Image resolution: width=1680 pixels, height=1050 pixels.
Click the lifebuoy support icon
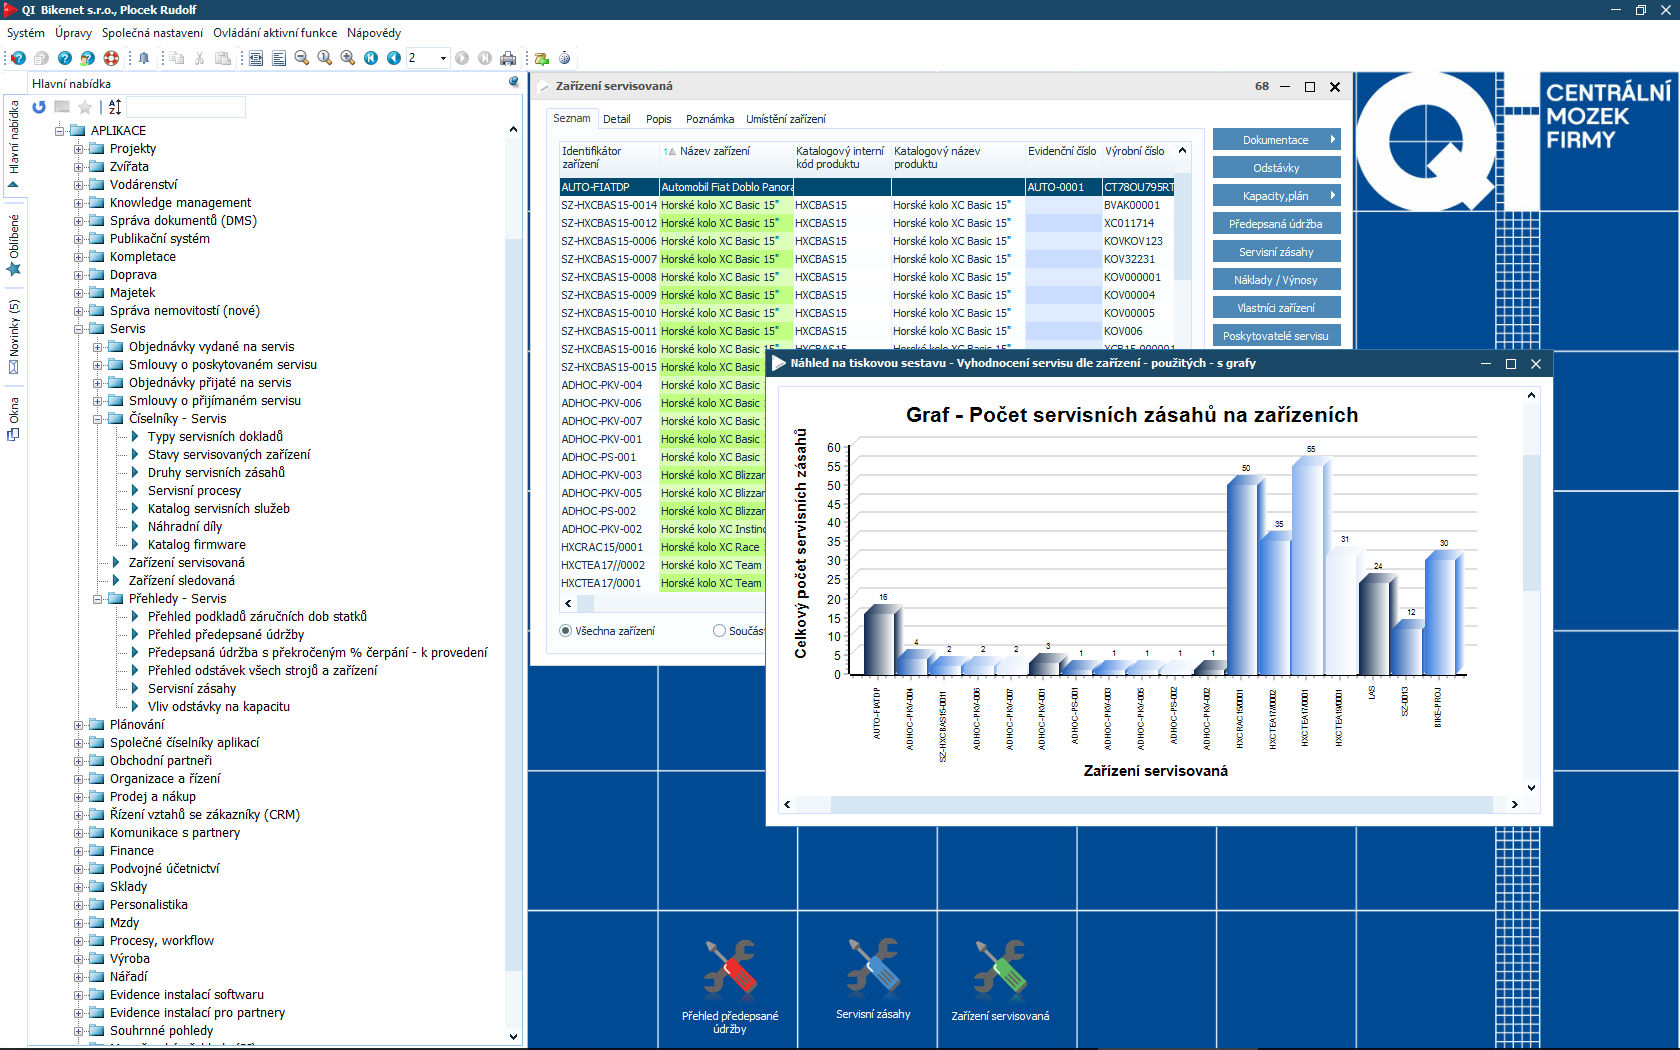pyautogui.click(x=111, y=58)
